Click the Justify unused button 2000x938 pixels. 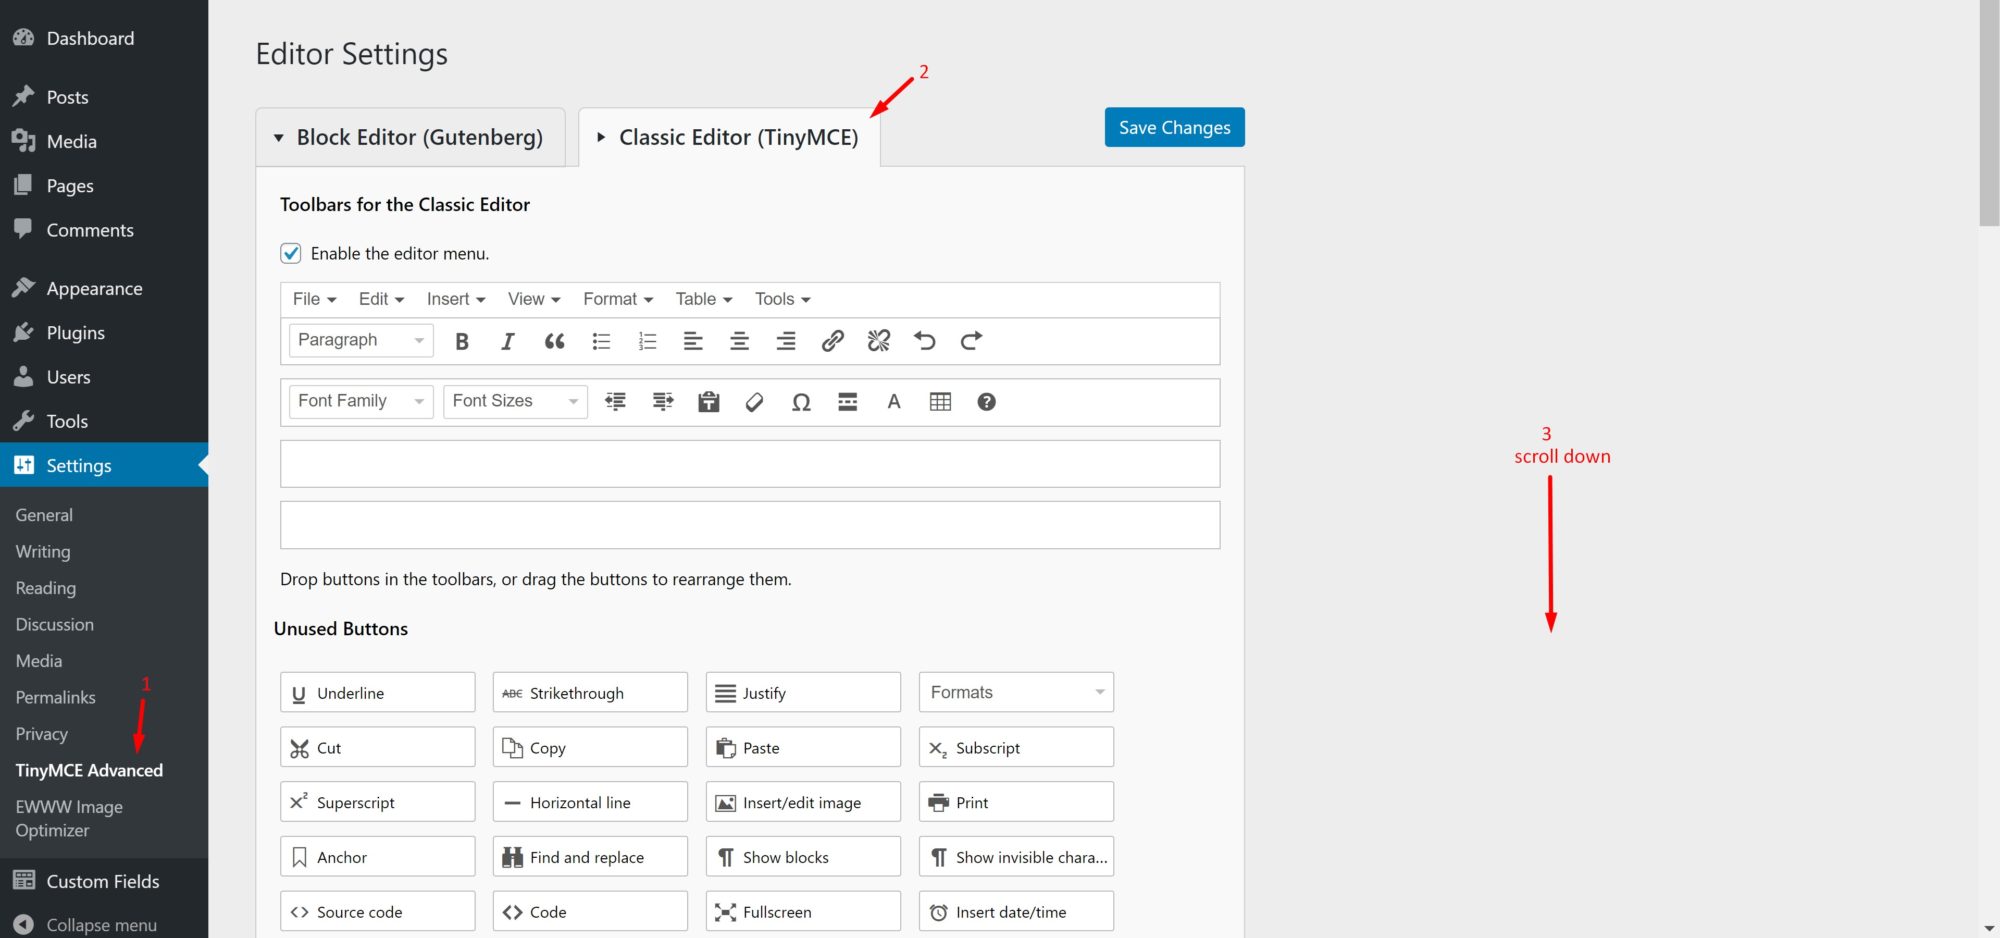pos(803,692)
